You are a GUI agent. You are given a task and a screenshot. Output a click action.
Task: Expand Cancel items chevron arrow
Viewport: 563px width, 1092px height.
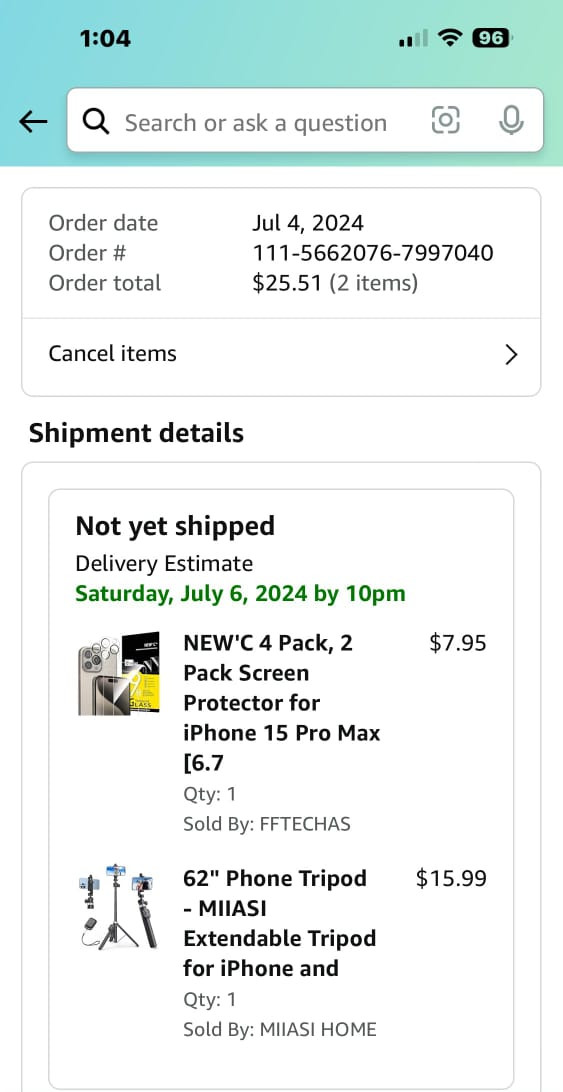[x=511, y=354]
